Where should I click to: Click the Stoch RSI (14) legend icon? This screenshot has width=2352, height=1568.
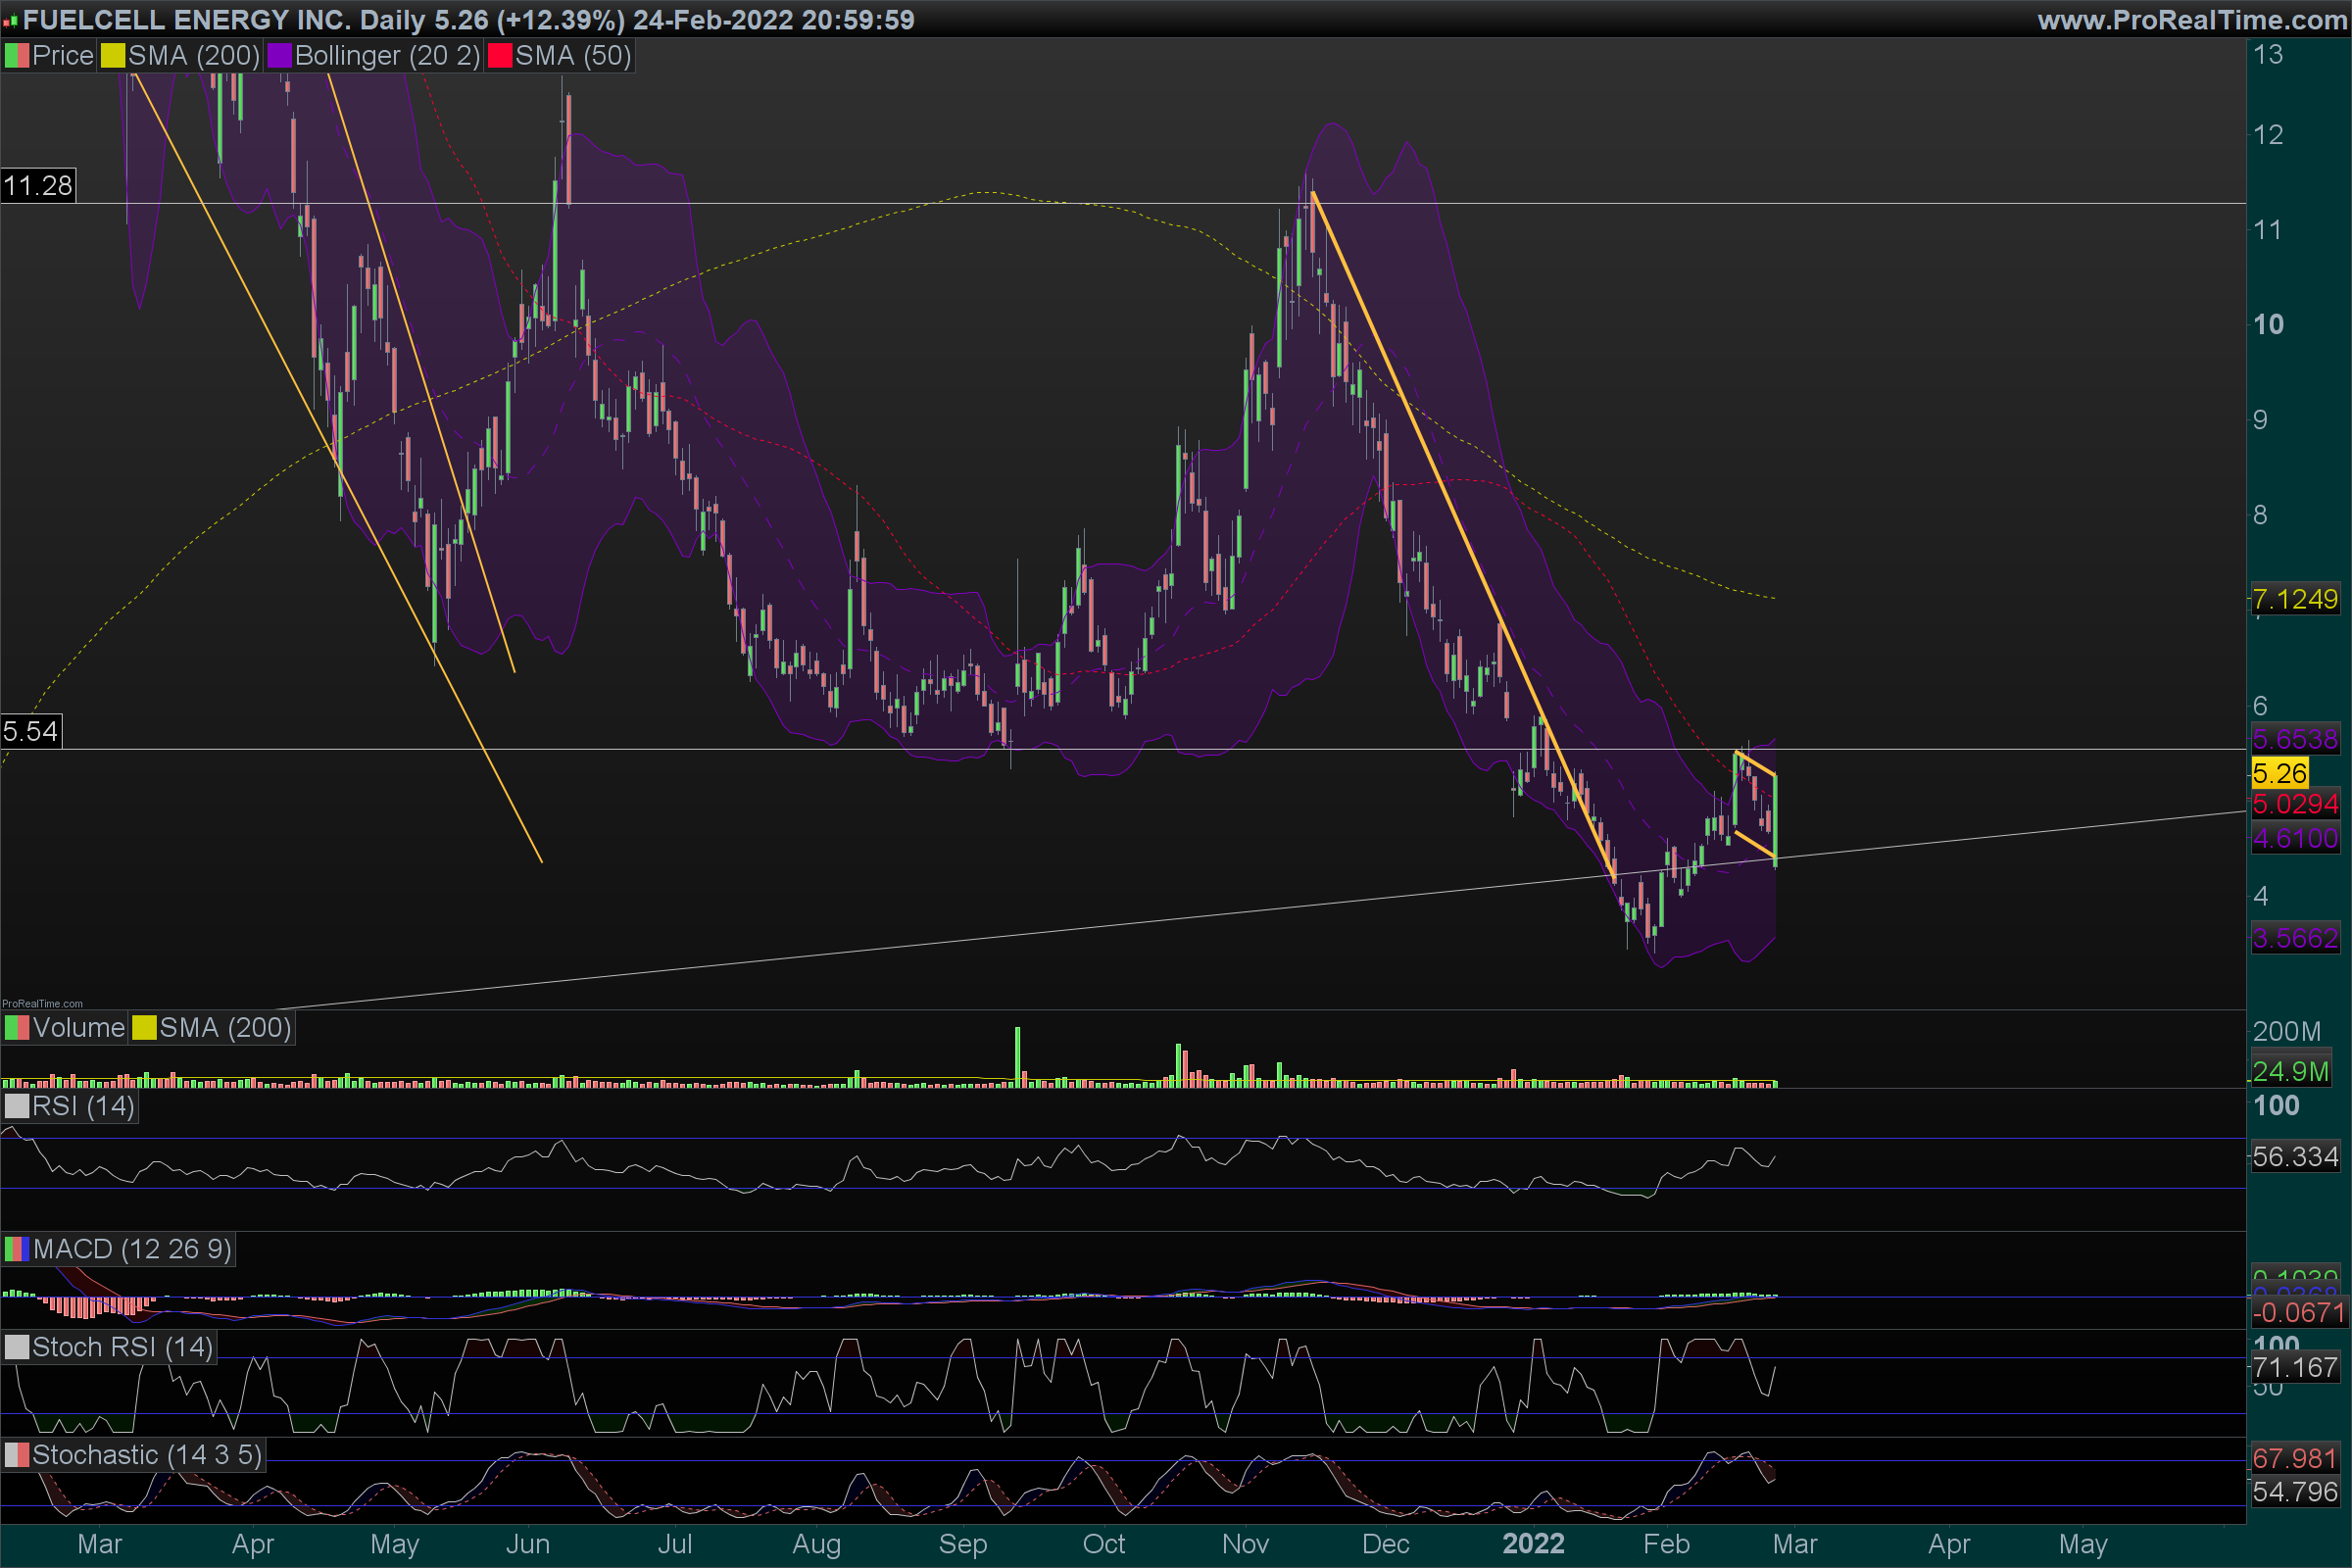pyautogui.click(x=16, y=1347)
